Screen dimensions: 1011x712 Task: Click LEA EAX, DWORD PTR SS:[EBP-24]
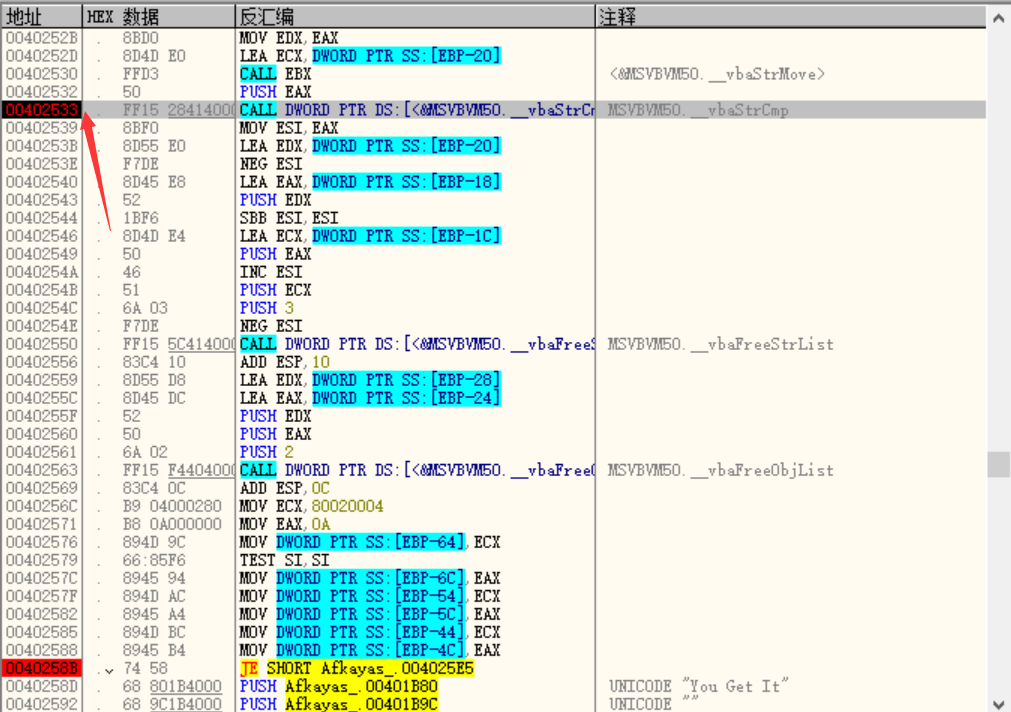pyautogui.click(x=370, y=398)
